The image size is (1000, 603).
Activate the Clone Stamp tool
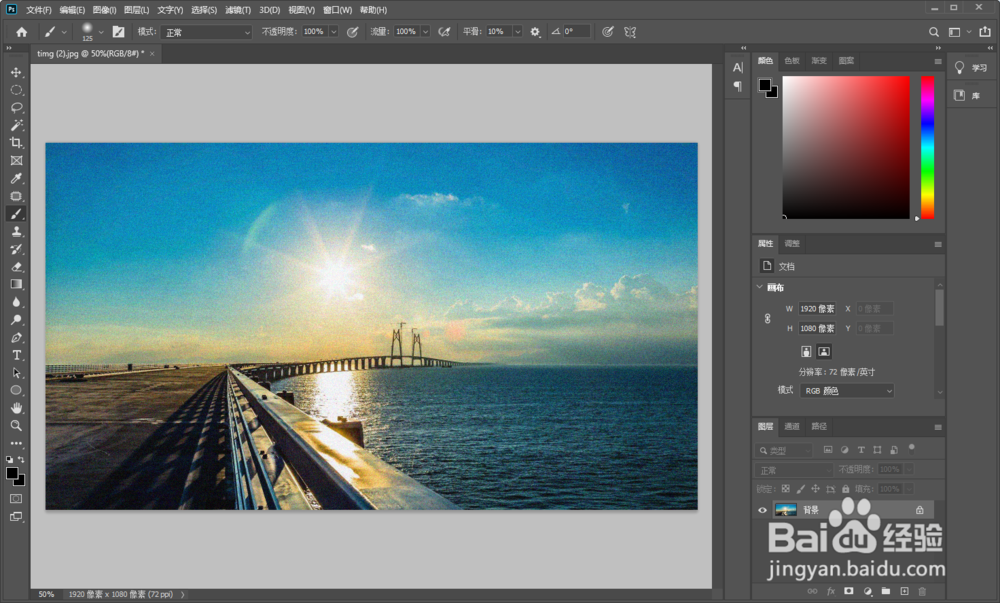(16, 231)
